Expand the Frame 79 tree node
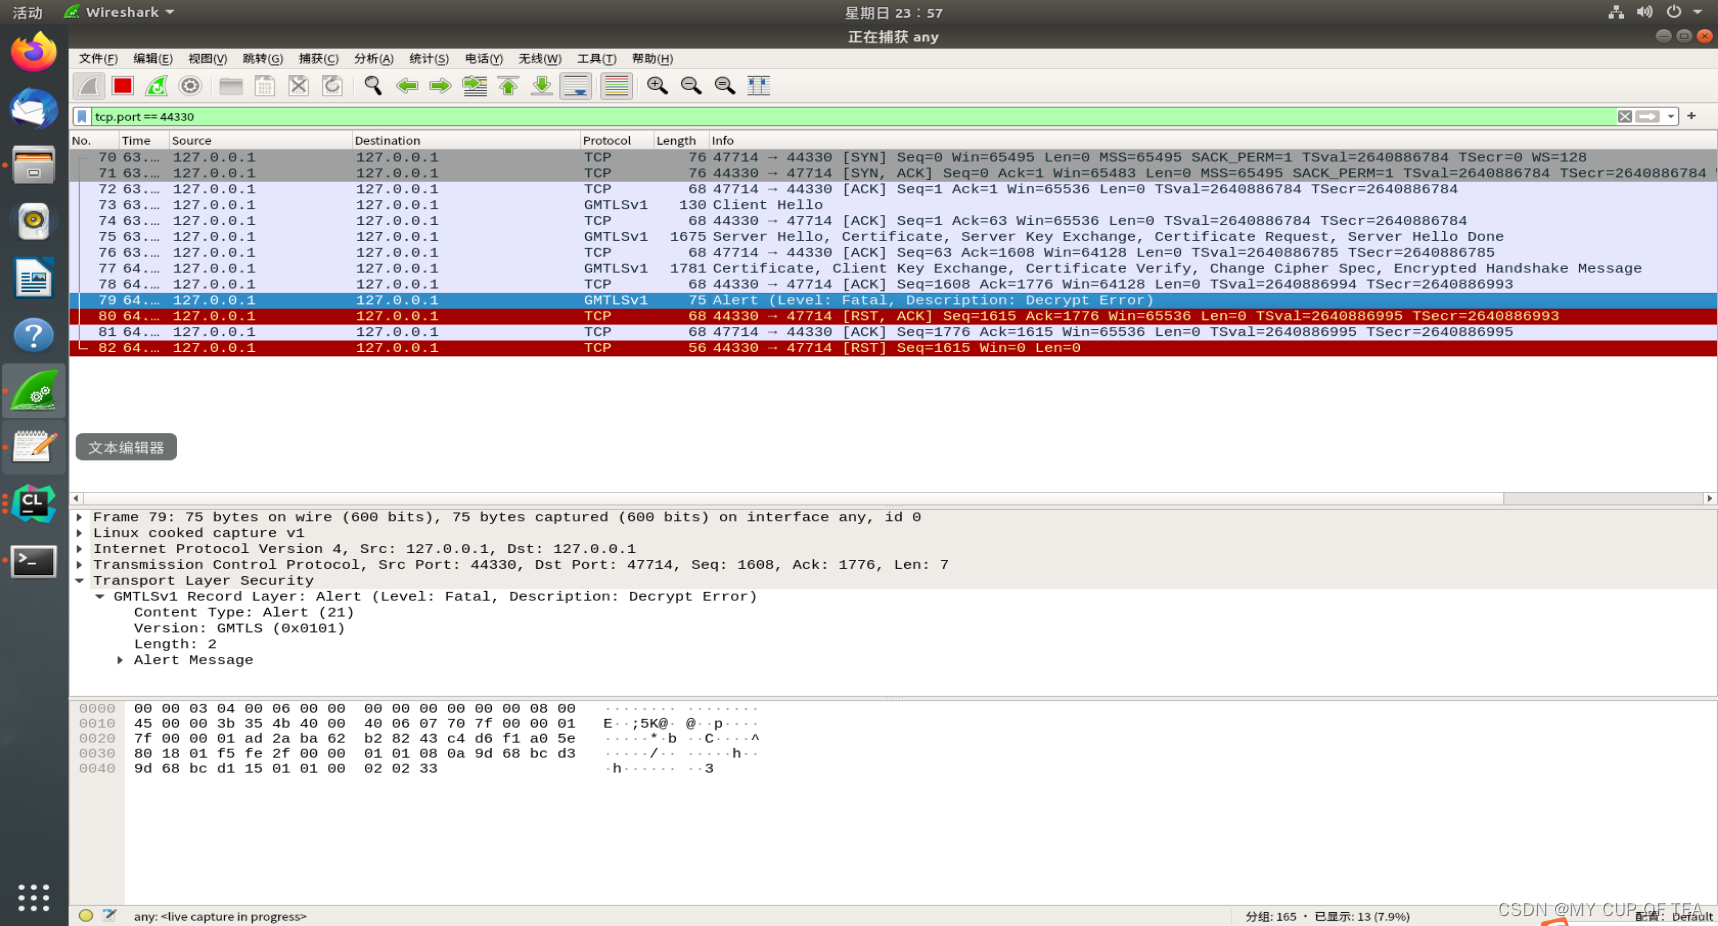Screen dimensions: 1718x926 coord(80,517)
